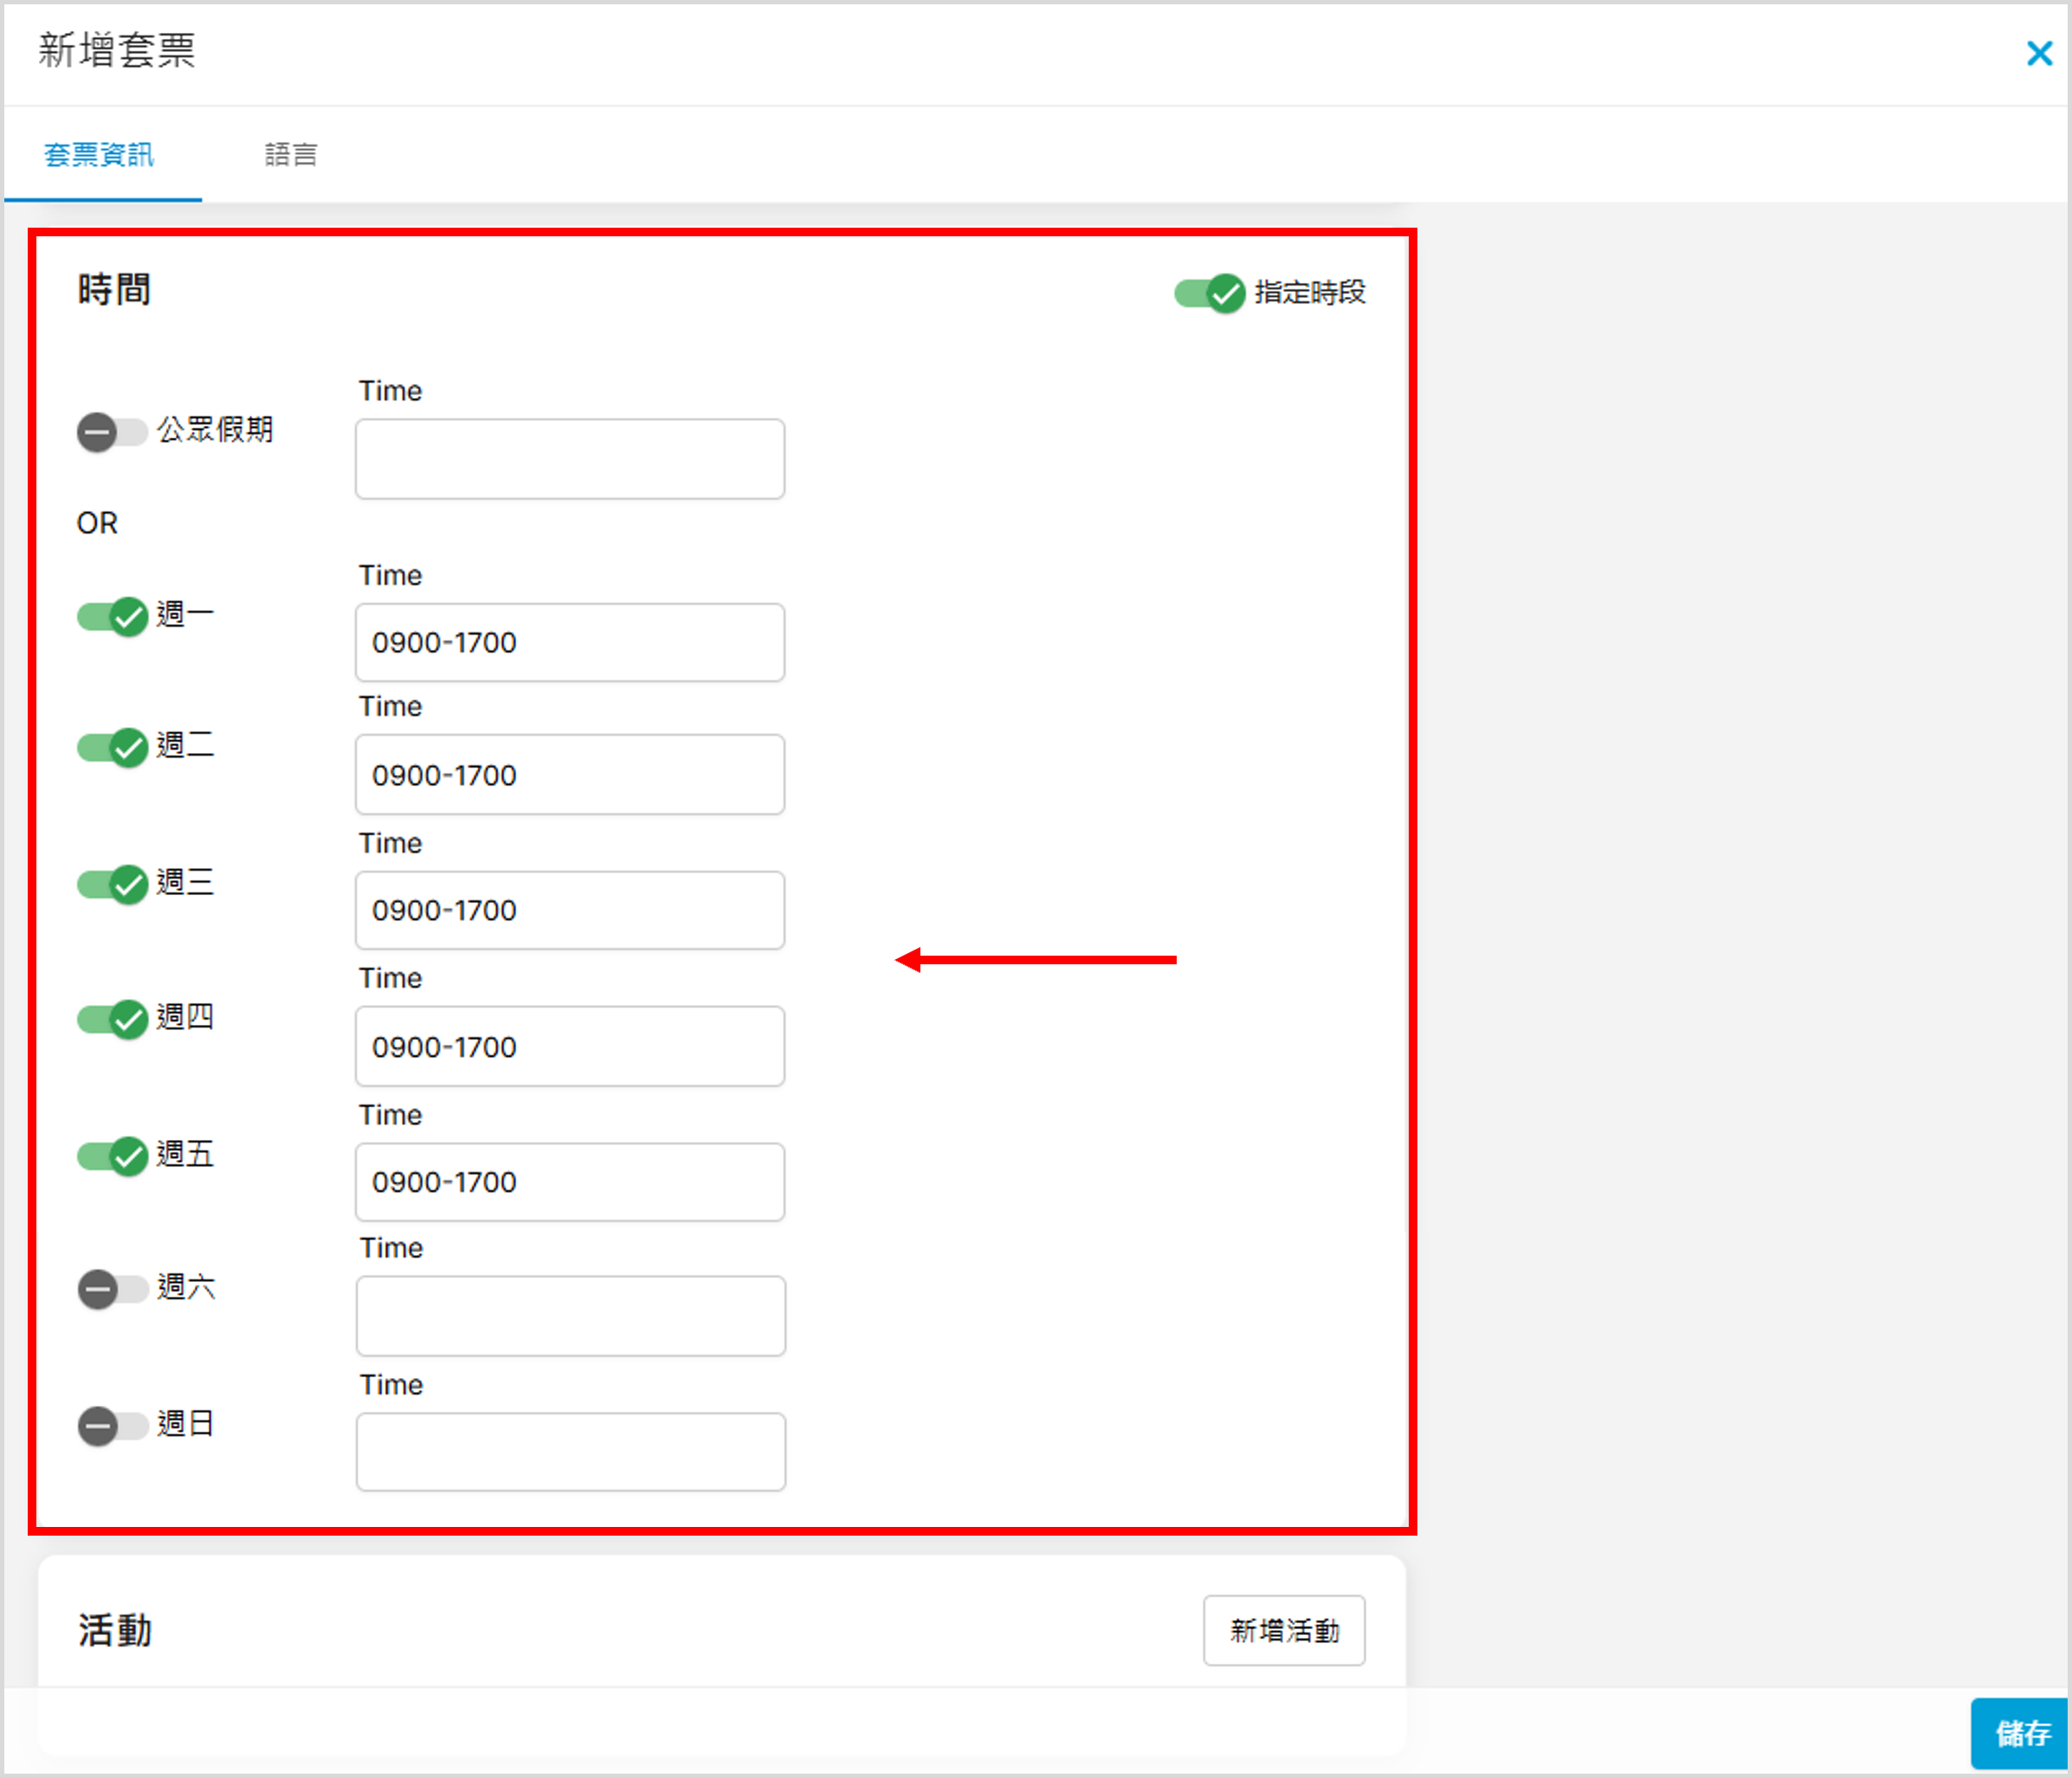Switch to the 語言 tab
This screenshot has height=1778, width=2072.
point(290,154)
